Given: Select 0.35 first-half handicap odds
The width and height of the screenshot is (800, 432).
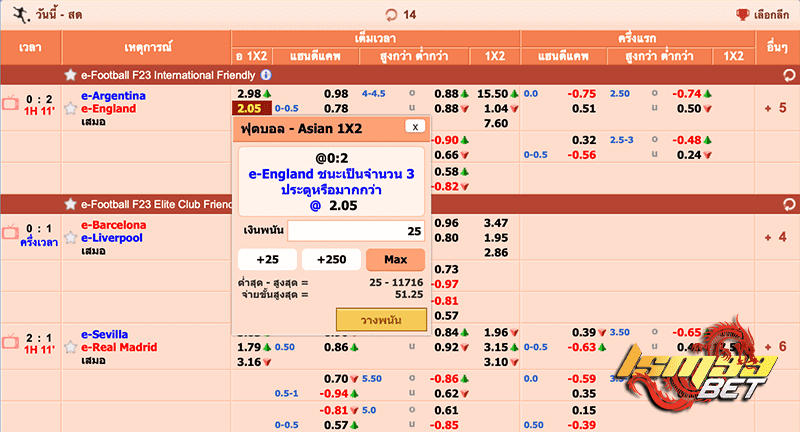Looking at the screenshot, I should (x=584, y=394).
